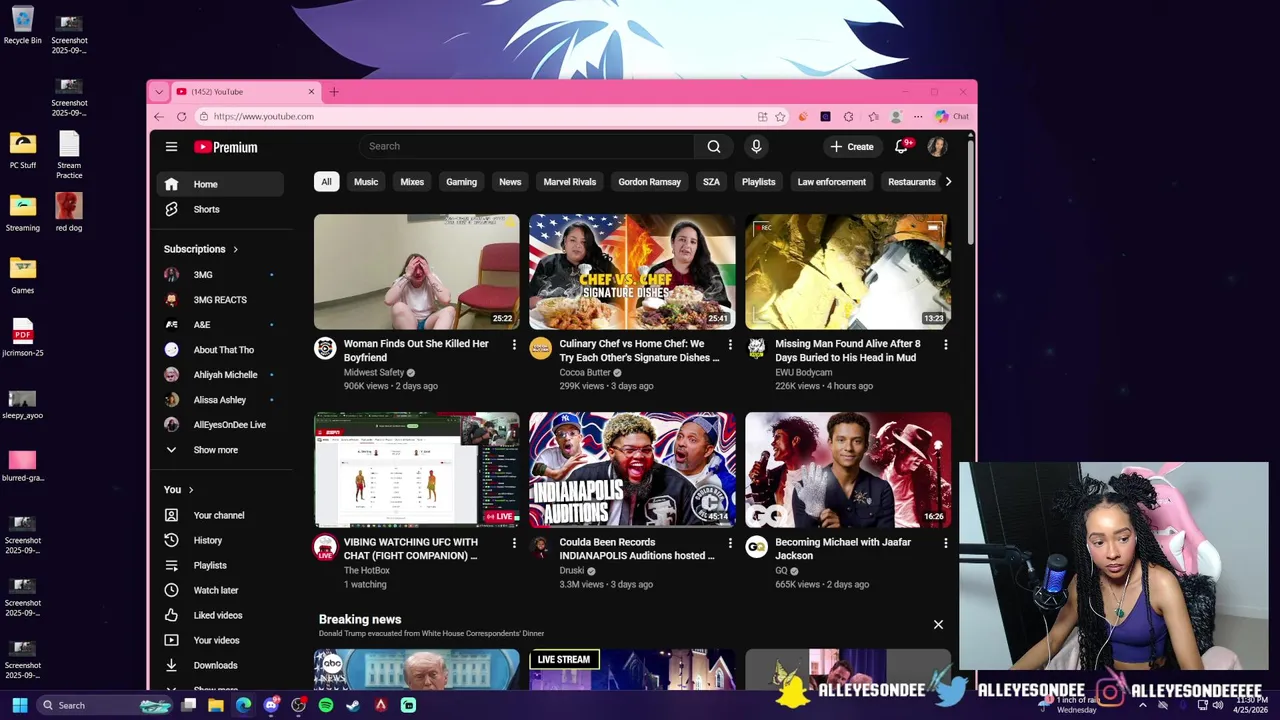Open the Recycle Bin desktop icon
Viewport: 1280px width, 720px height.
click(x=22, y=26)
